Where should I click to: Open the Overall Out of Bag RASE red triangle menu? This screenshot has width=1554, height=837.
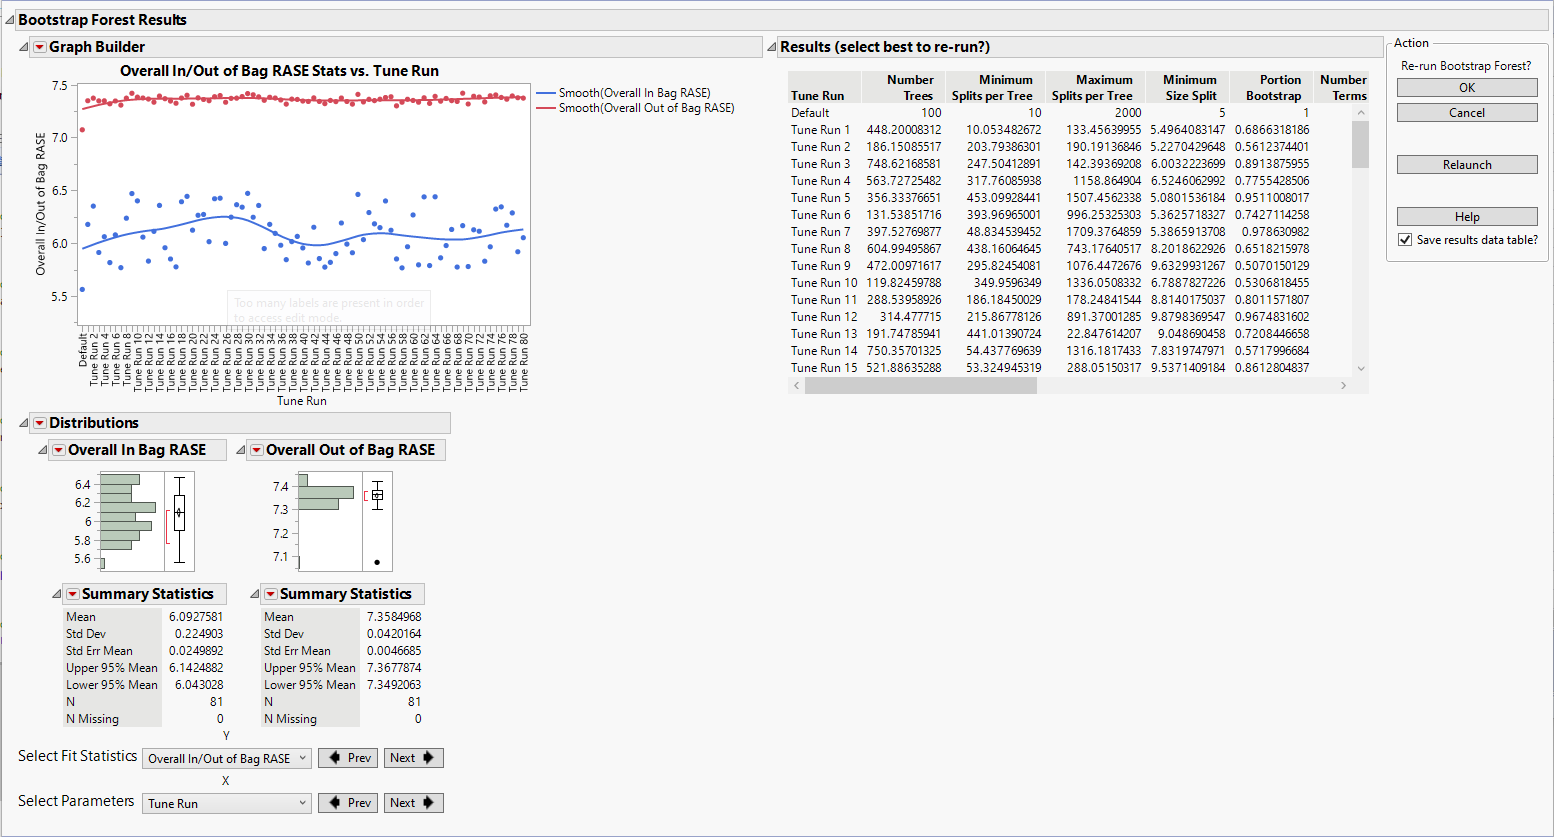(255, 450)
